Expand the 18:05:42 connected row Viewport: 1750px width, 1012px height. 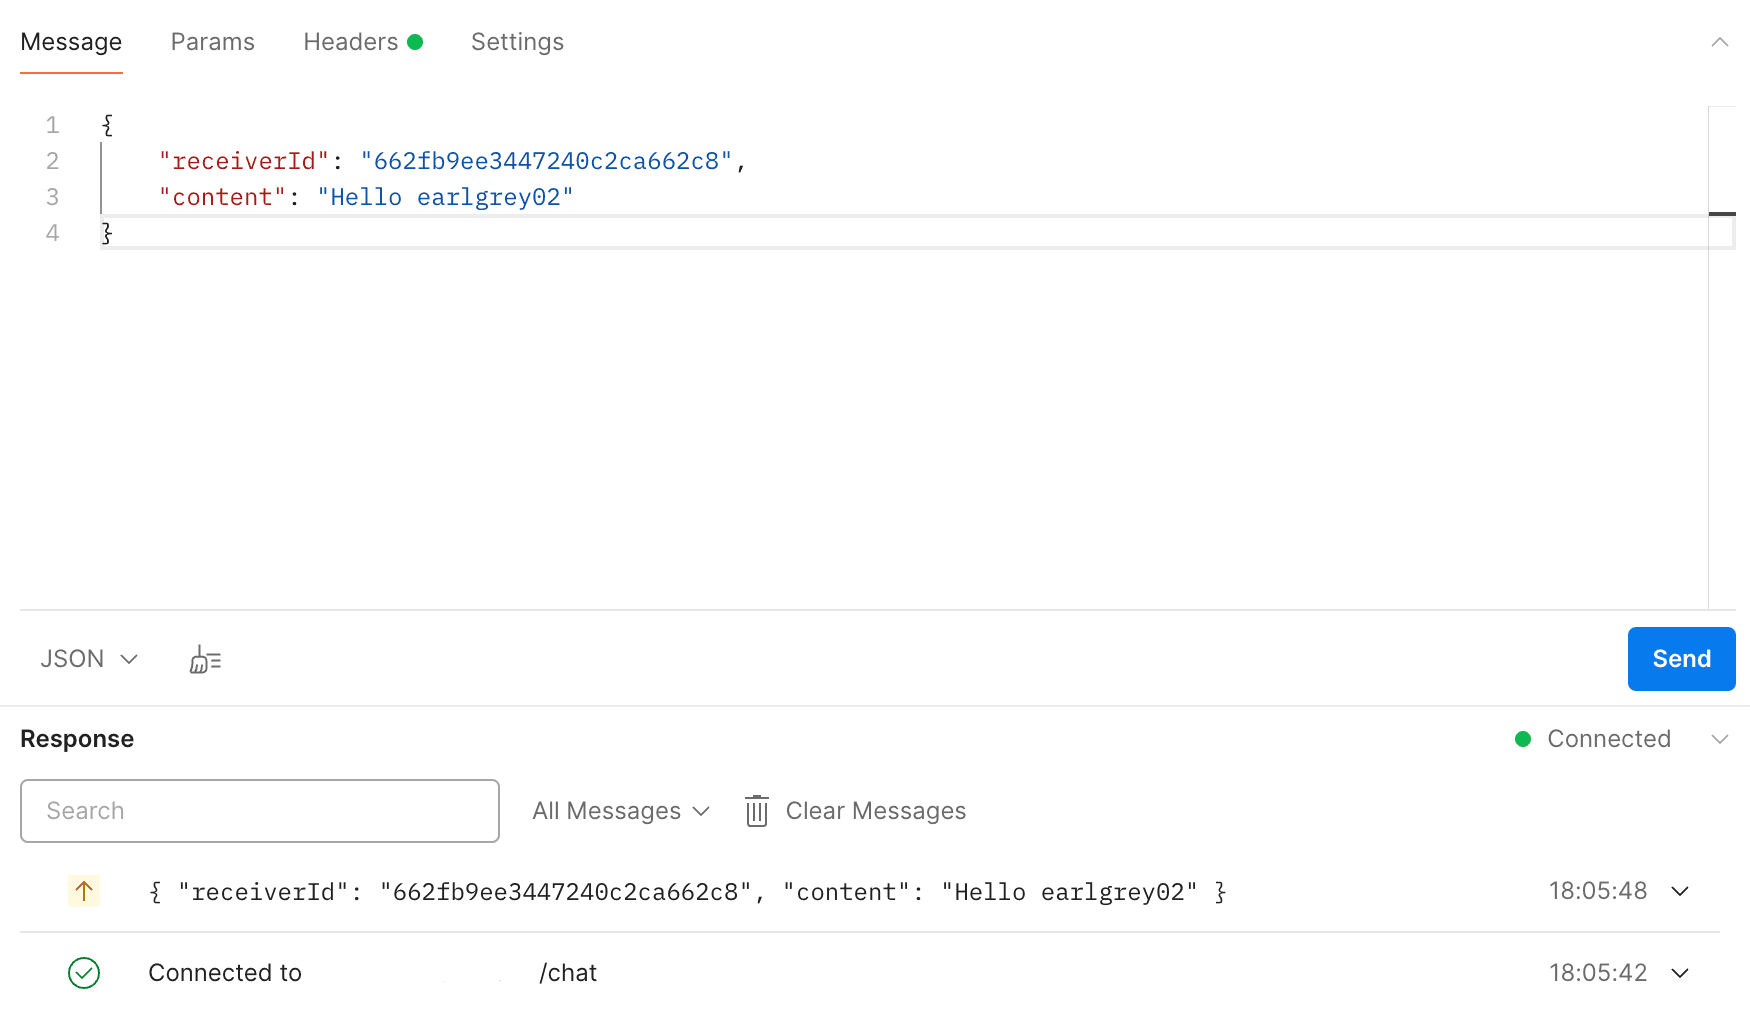[1680, 973]
